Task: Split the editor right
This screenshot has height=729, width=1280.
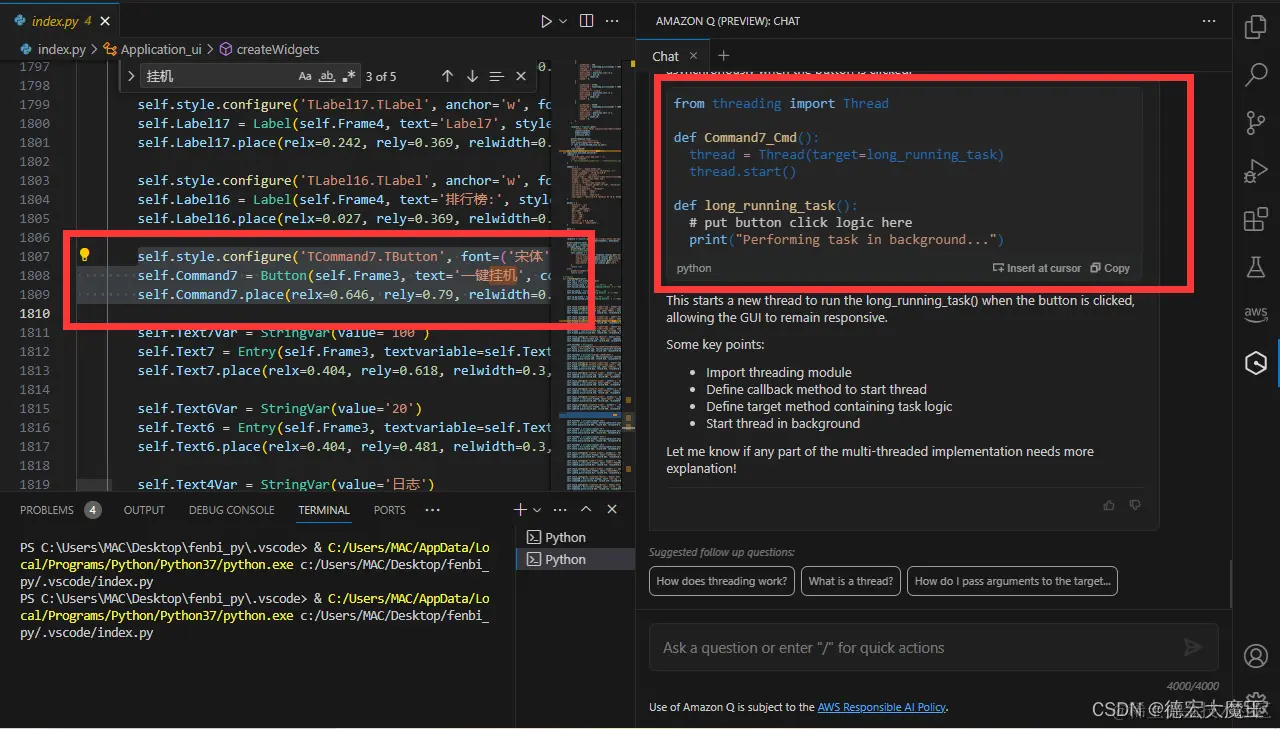Action: click(x=586, y=20)
